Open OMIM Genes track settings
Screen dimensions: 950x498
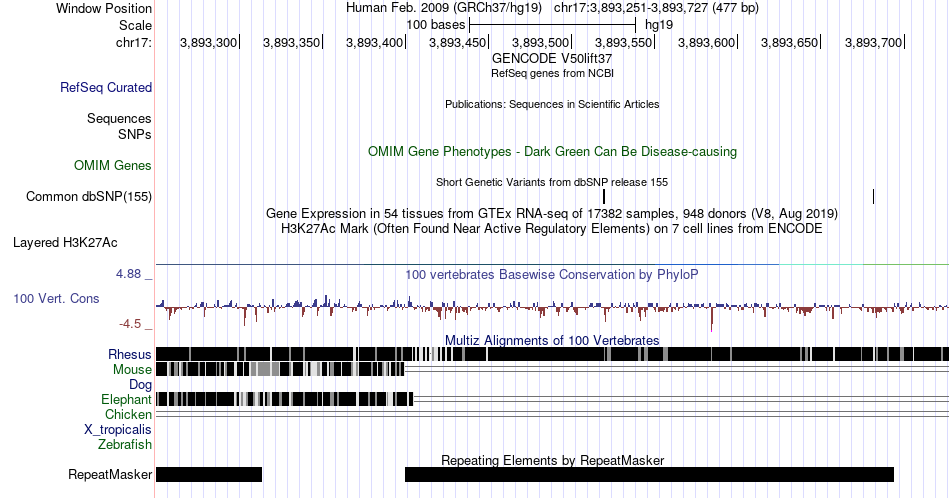point(113,165)
